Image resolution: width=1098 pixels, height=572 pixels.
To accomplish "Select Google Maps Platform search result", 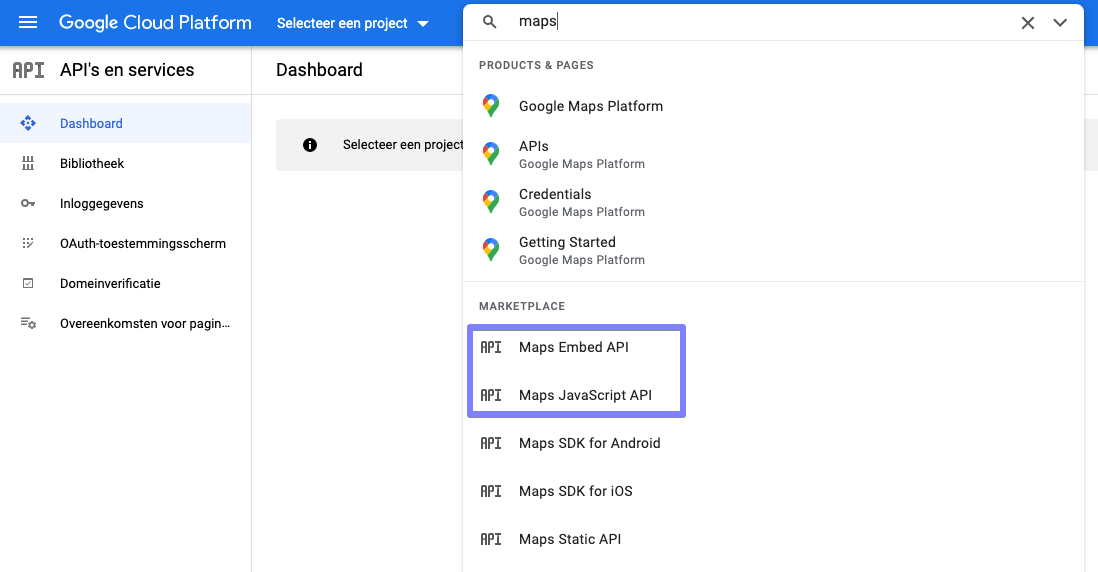I will [x=590, y=106].
